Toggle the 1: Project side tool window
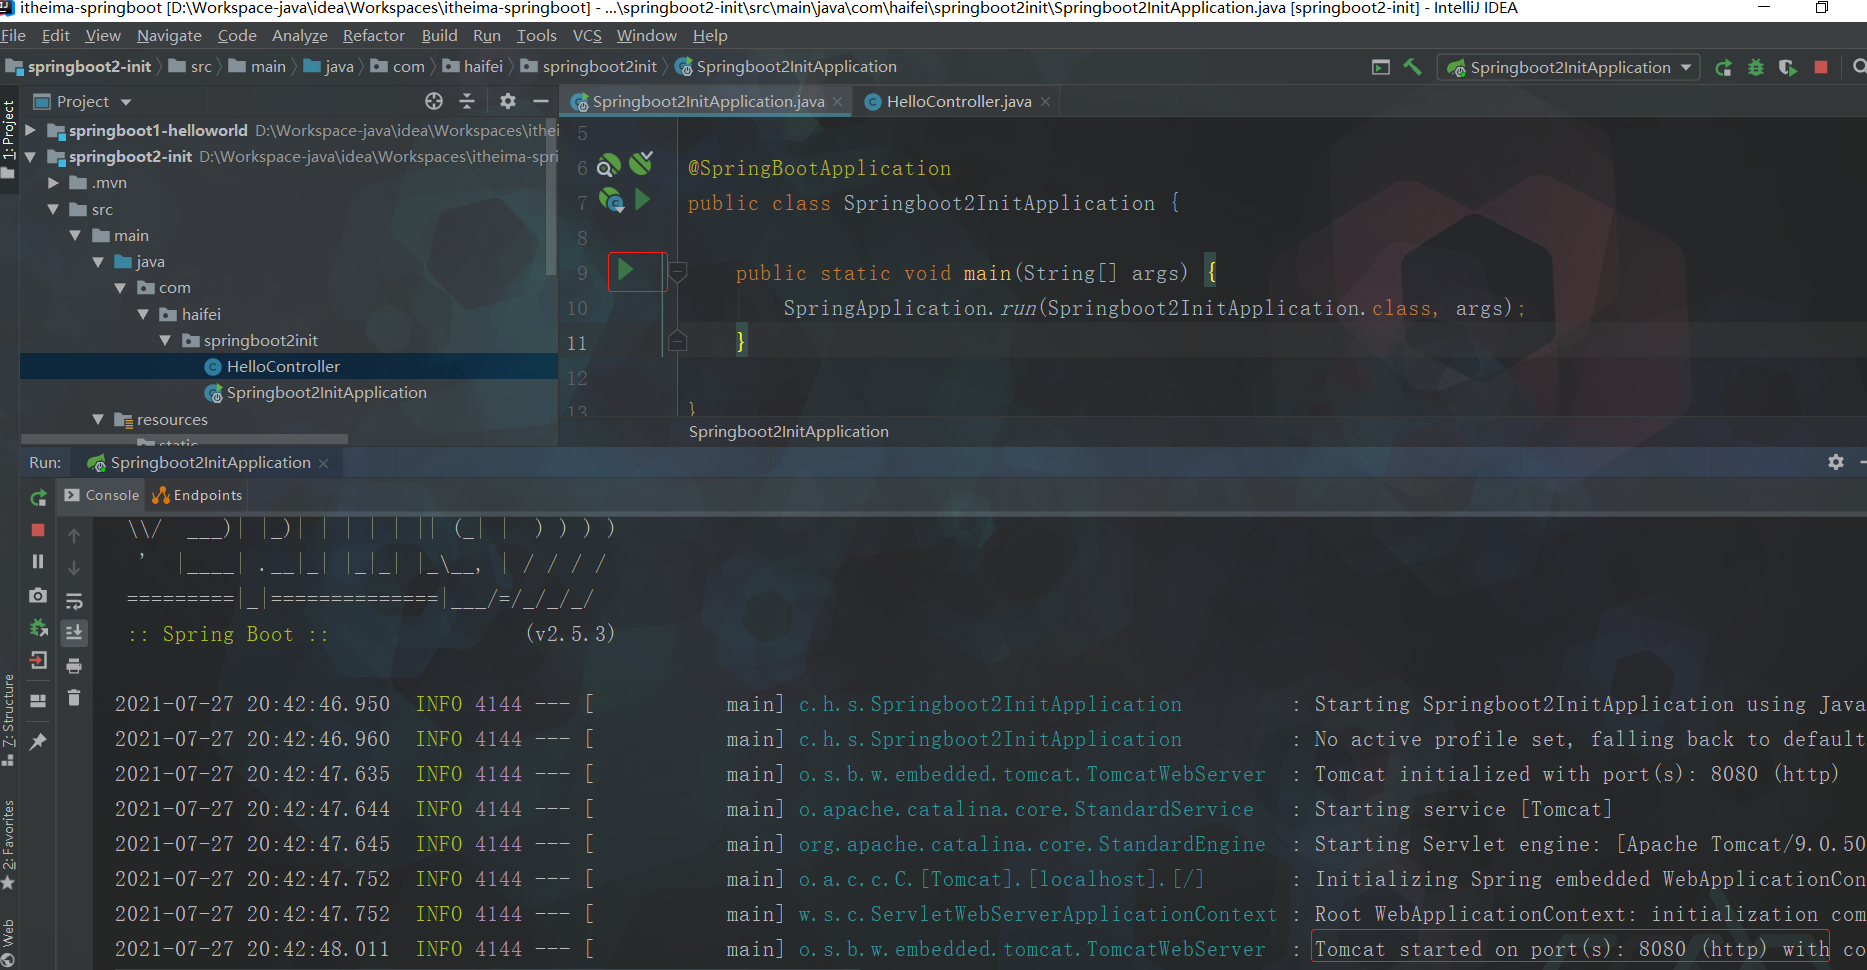The width and height of the screenshot is (1867, 970). point(8,138)
